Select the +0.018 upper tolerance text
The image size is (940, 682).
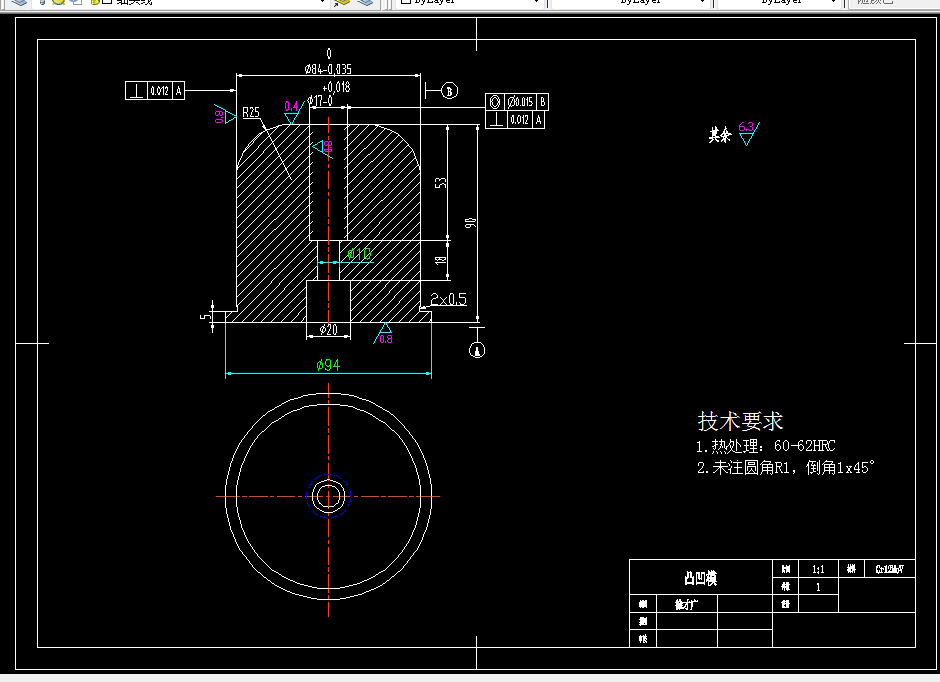336,87
